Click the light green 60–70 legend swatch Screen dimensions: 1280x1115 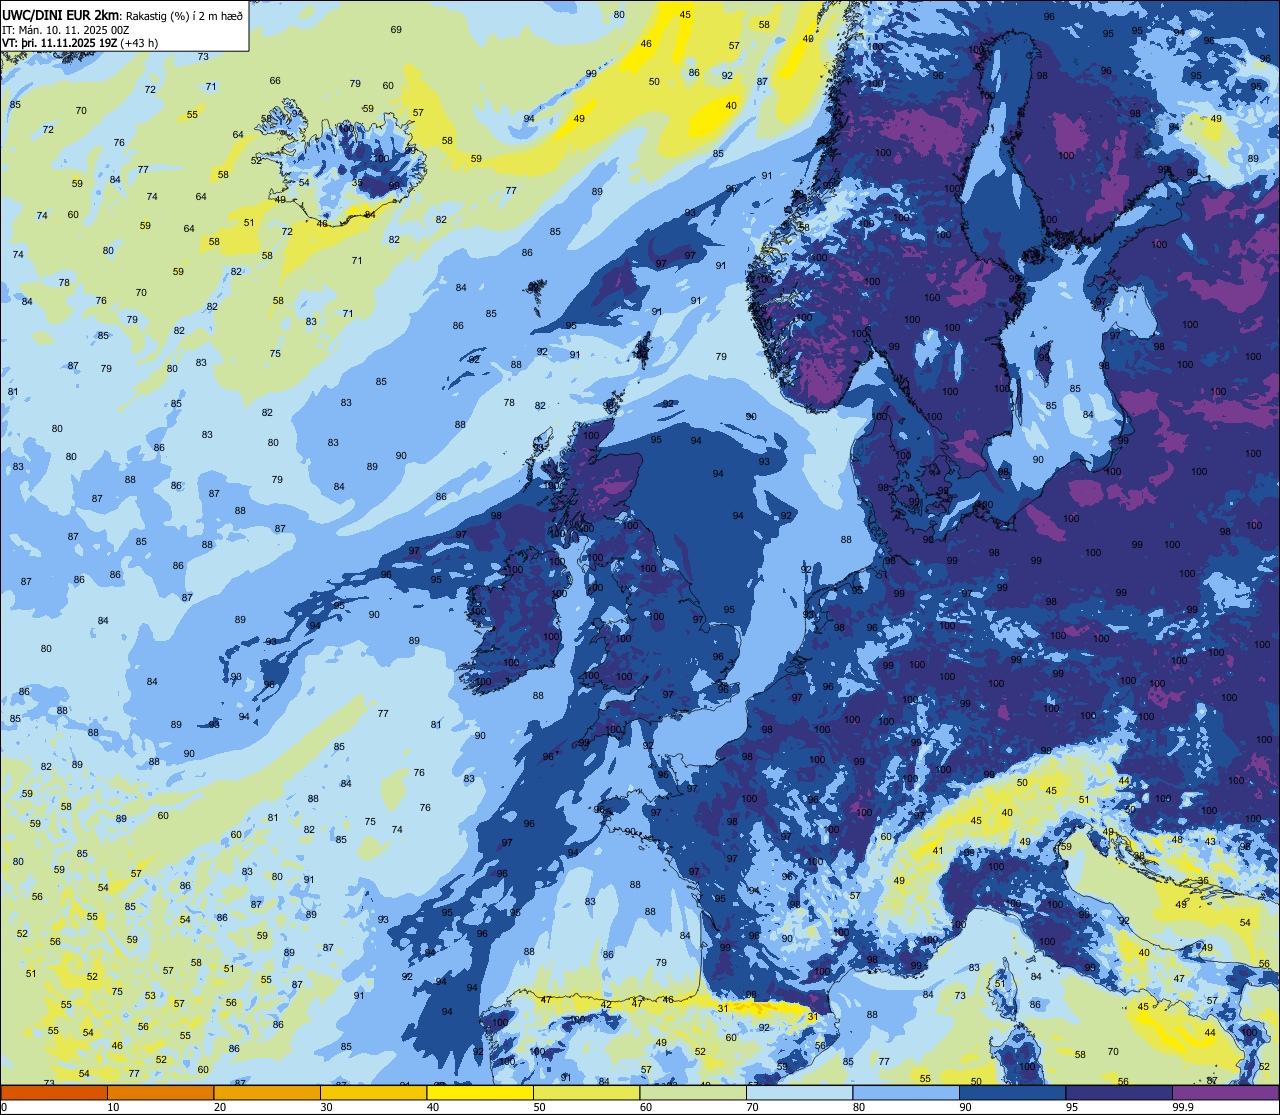(693, 1093)
